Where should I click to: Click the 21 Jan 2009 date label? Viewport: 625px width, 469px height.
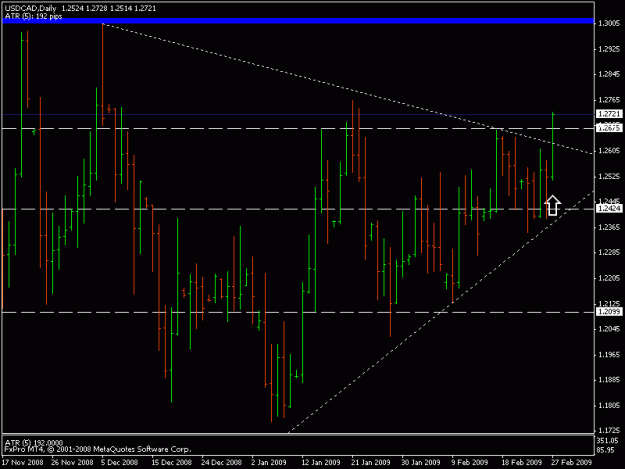point(371,462)
